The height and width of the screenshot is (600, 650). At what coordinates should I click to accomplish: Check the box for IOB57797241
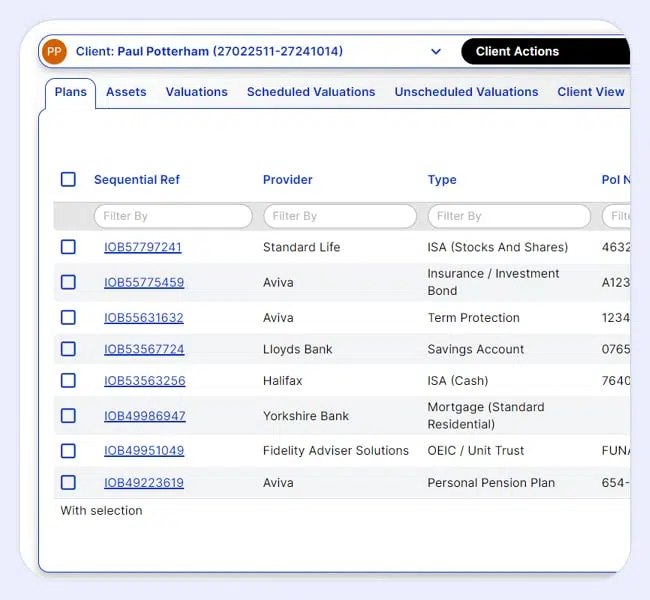click(68, 247)
